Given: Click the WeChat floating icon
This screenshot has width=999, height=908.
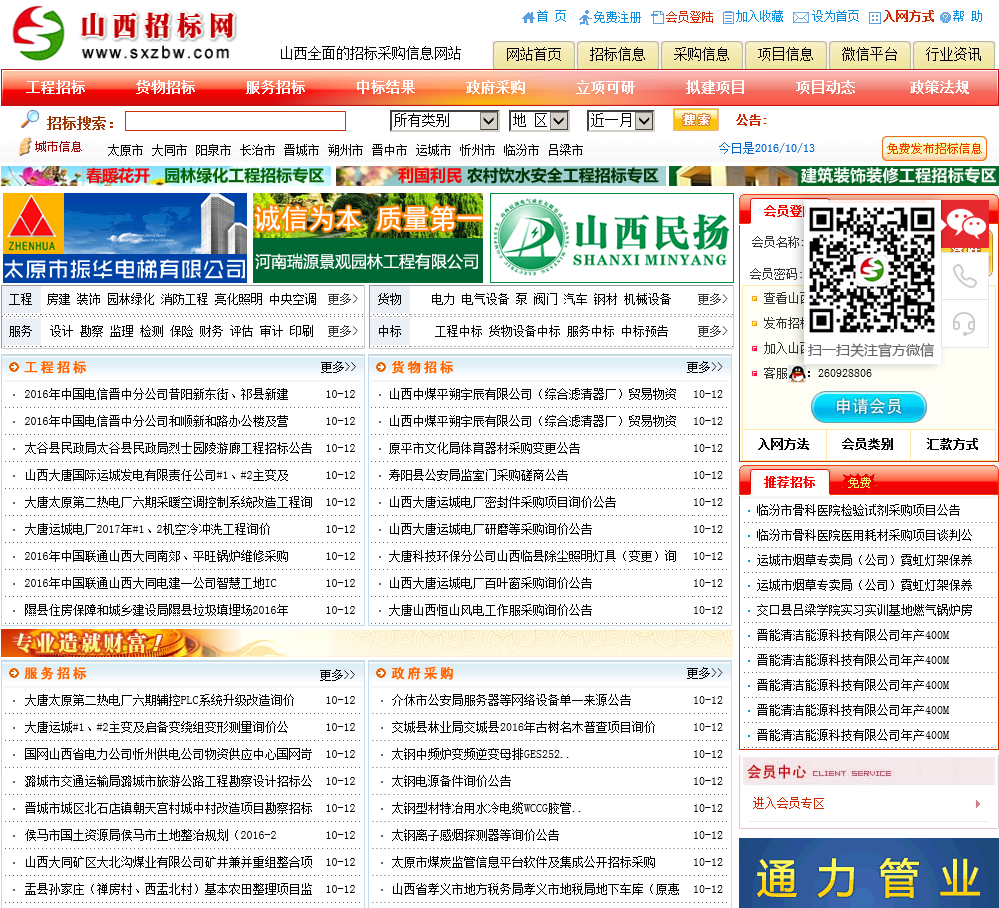Looking at the screenshot, I should (965, 223).
